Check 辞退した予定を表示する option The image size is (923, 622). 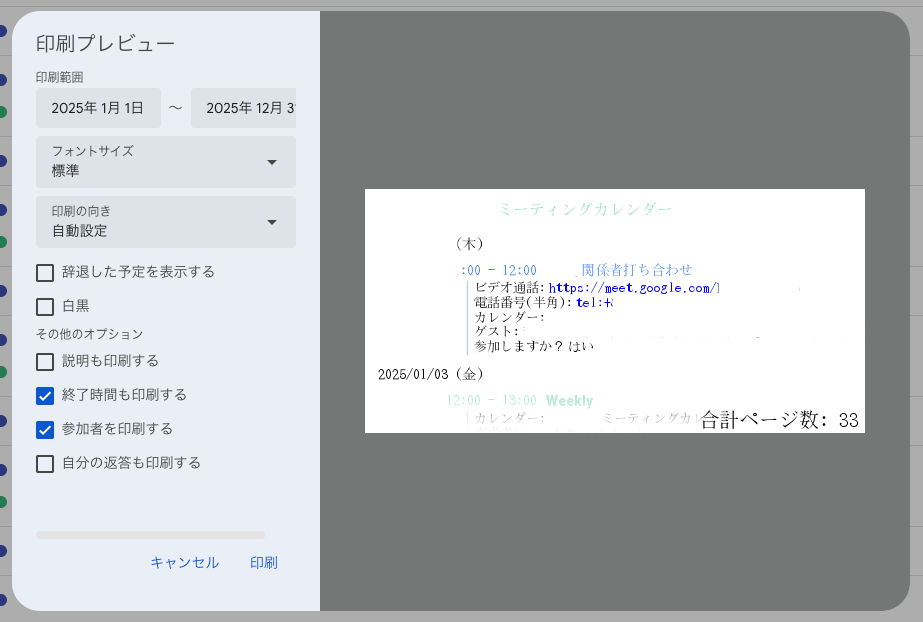tap(44, 272)
